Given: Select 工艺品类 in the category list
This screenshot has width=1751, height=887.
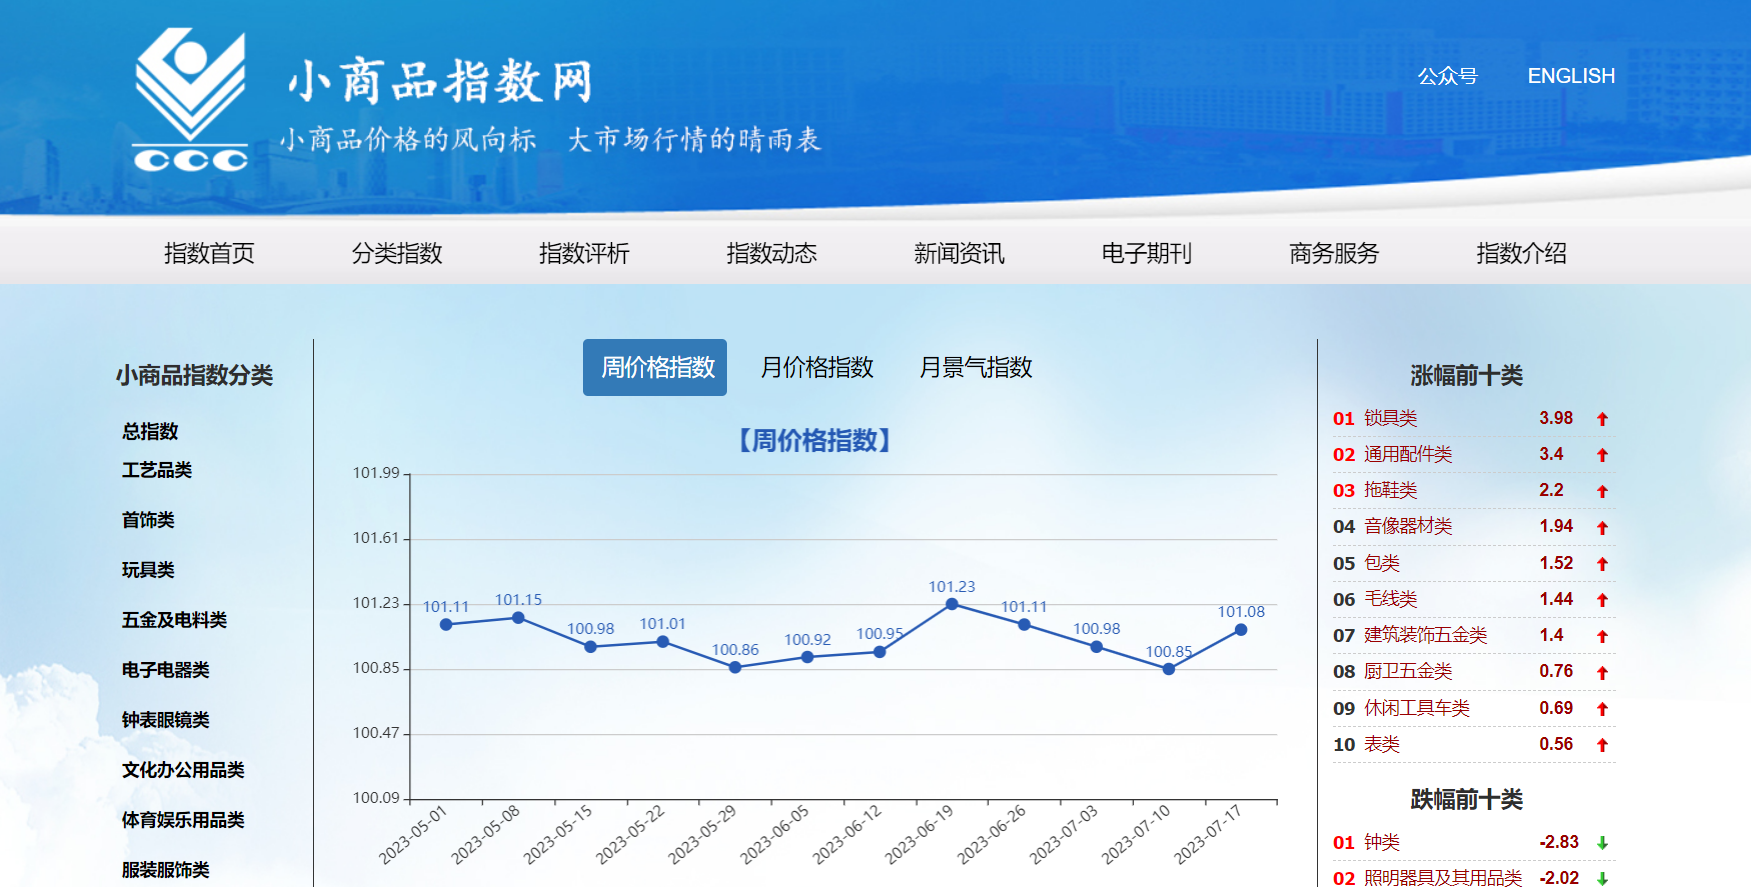Looking at the screenshot, I should click(x=157, y=470).
